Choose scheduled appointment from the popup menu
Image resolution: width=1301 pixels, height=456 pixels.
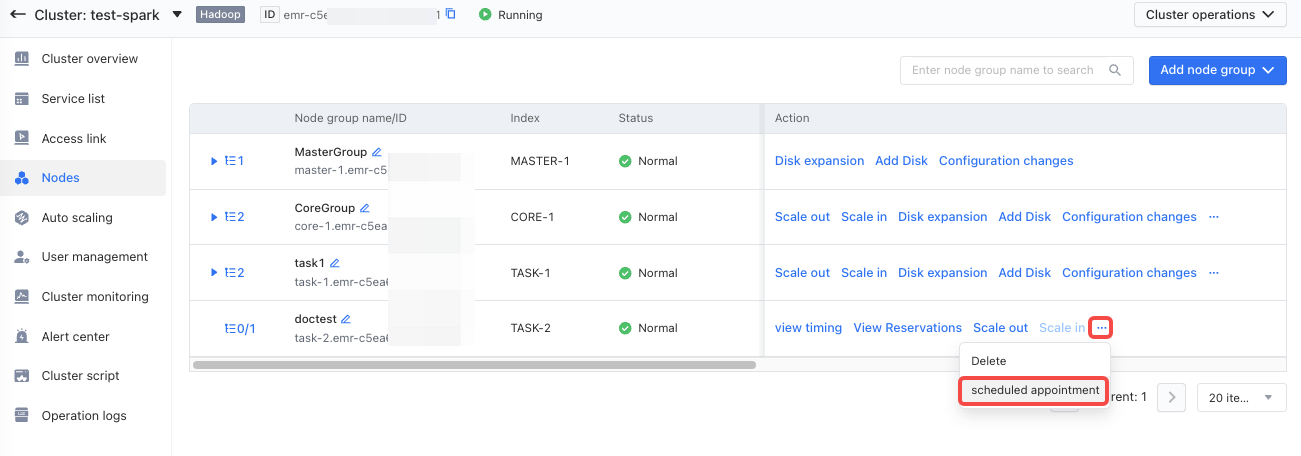[x=1034, y=390]
